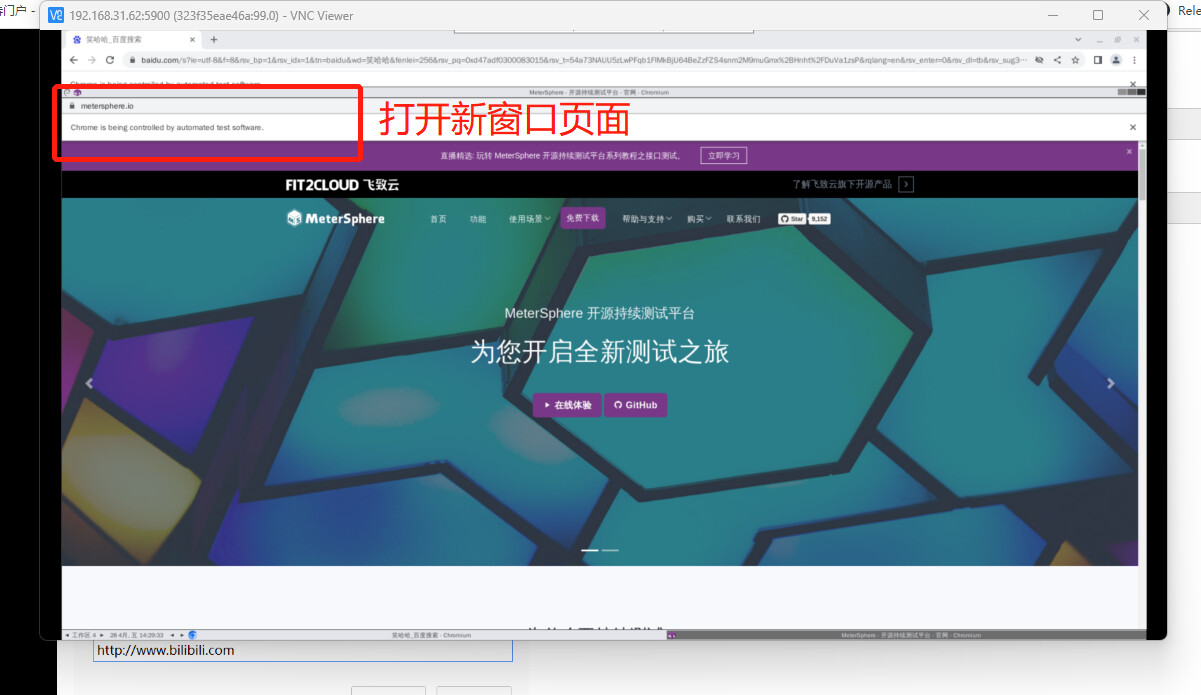Click the baidu.com address bar URL
Screen dimensions: 1201x695
pos(584,60)
